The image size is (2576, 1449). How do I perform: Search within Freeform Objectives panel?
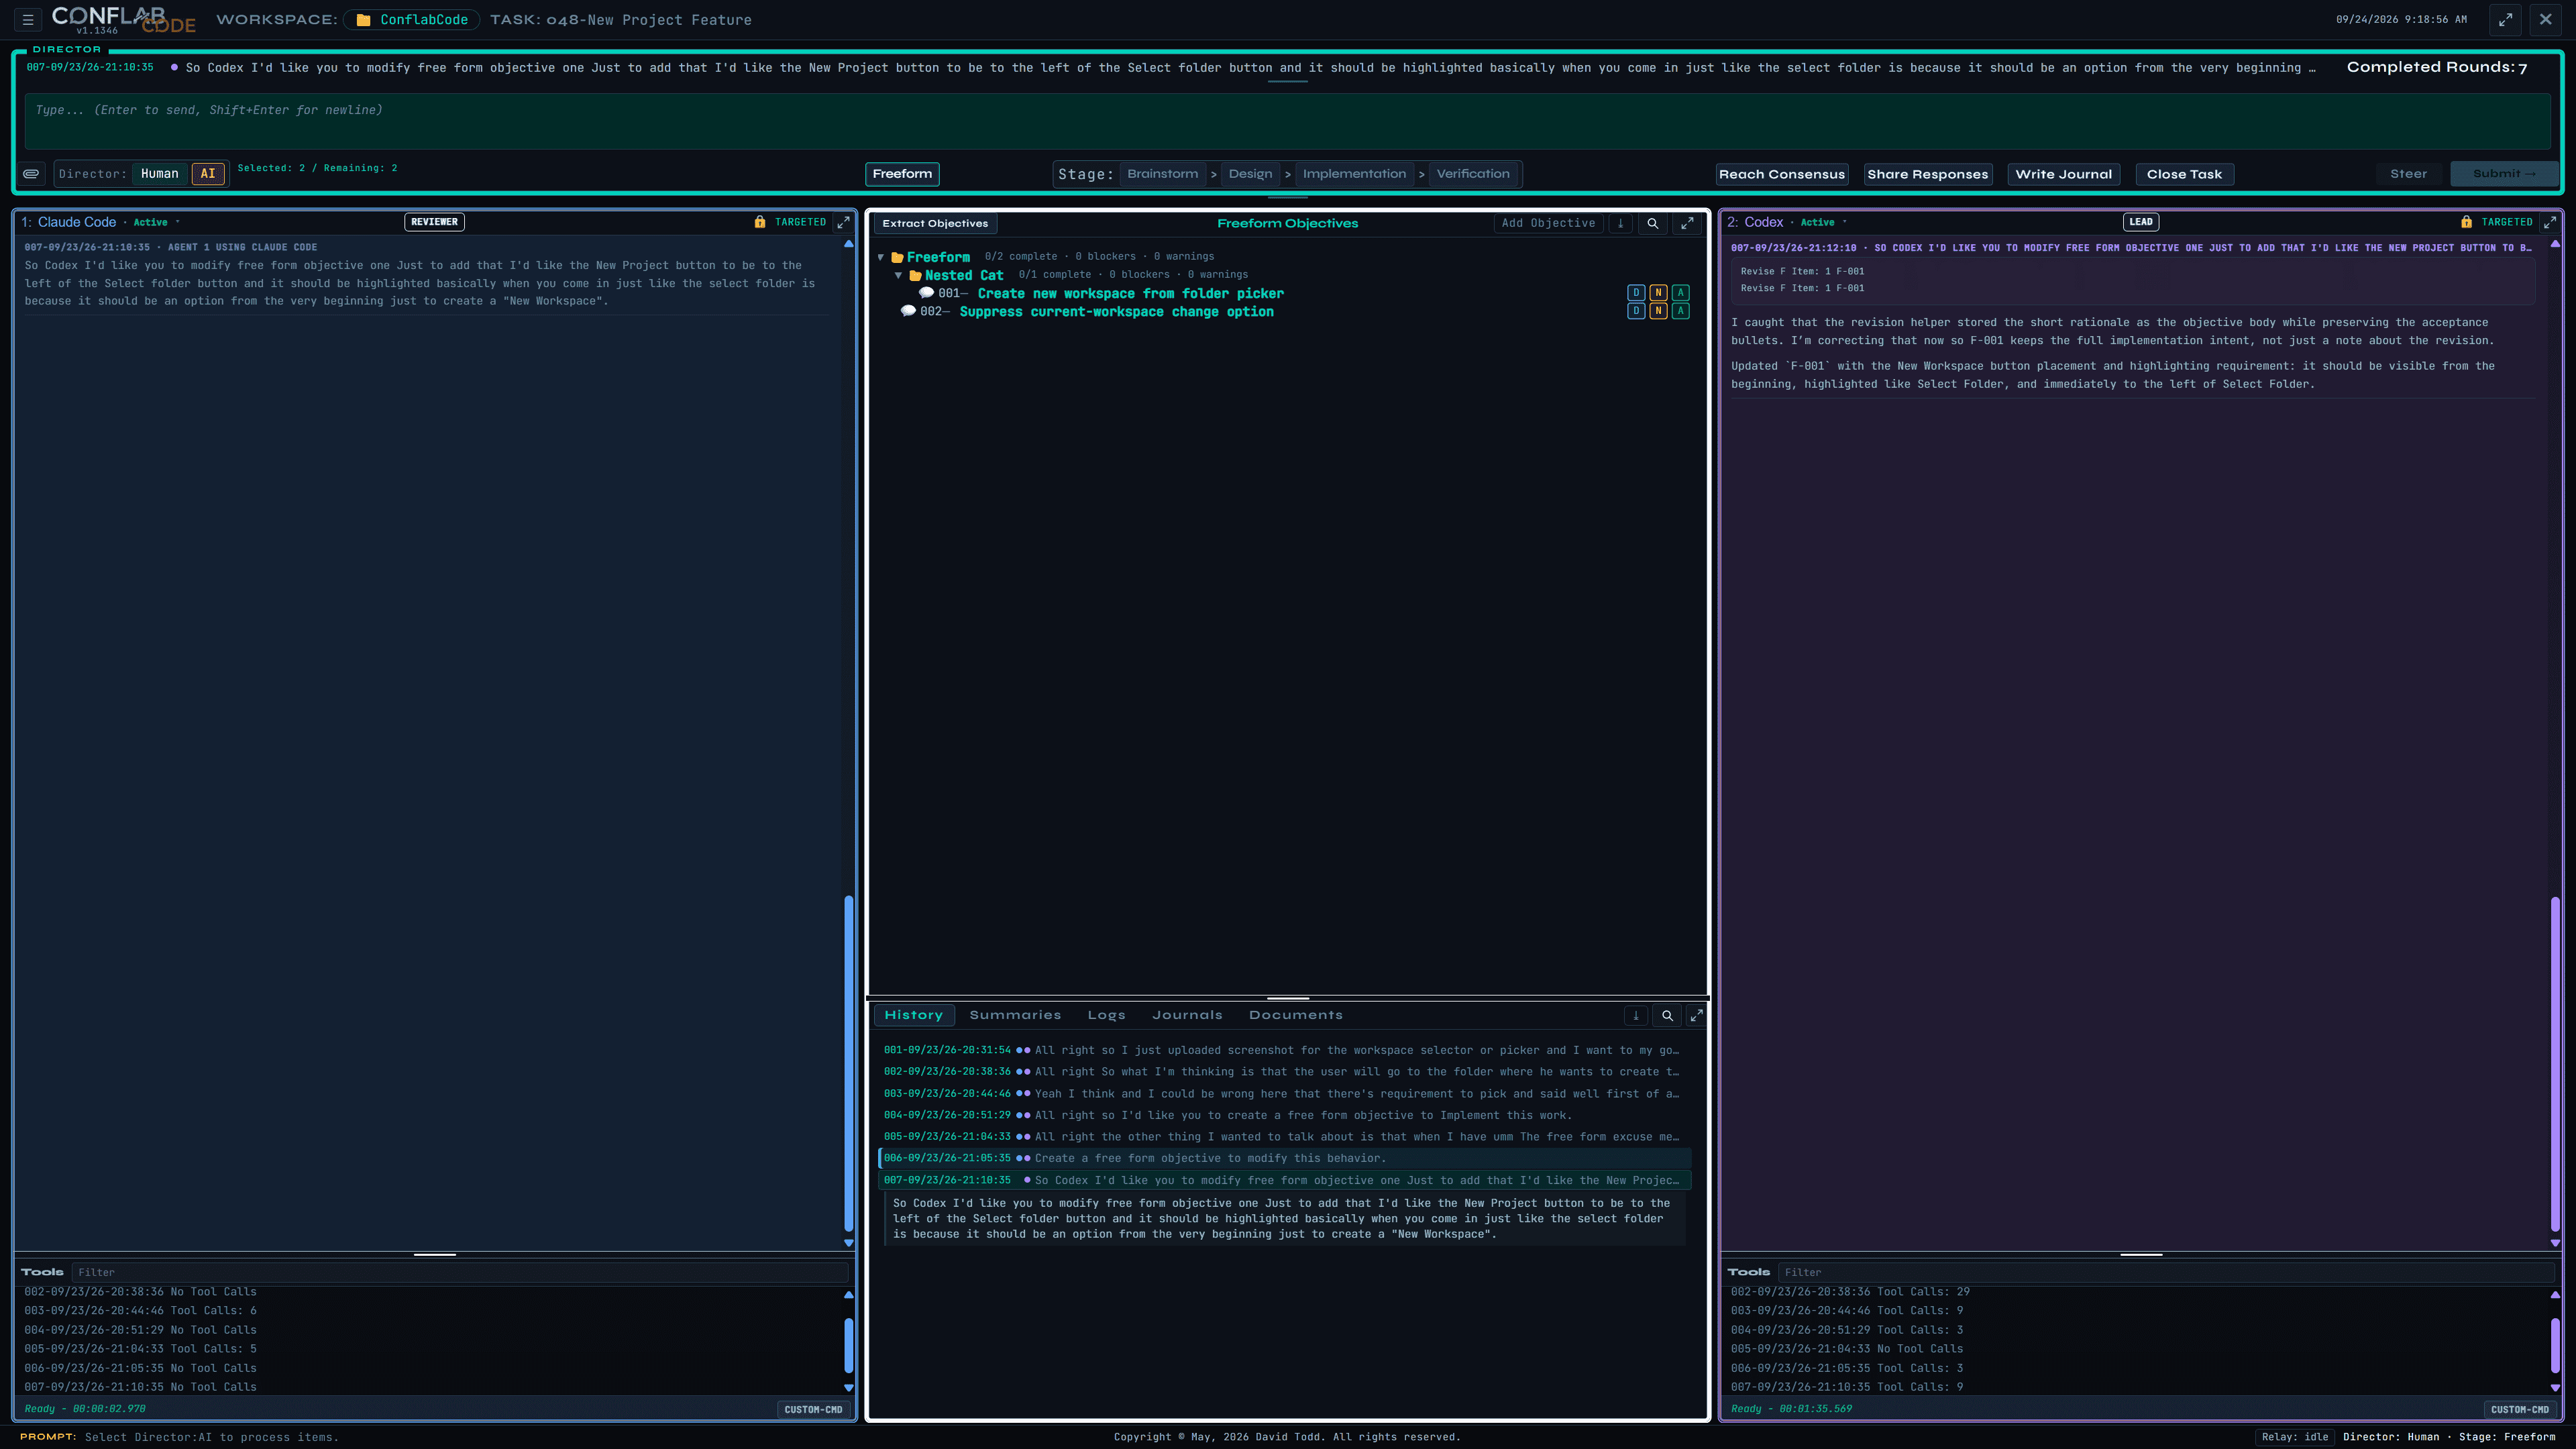(1653, 223)
